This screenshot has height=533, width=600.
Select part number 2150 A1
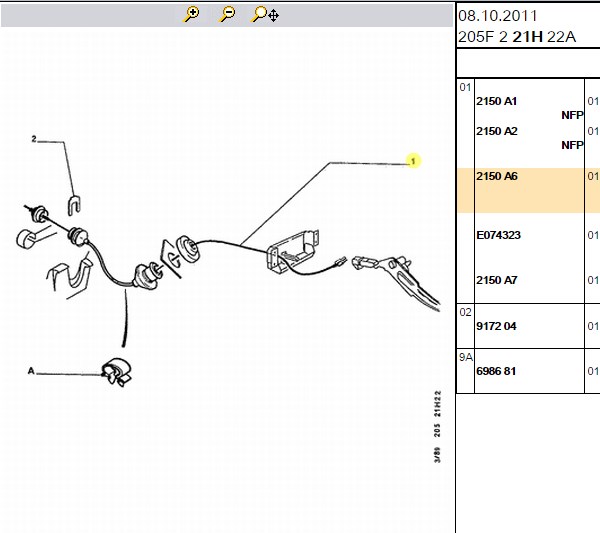coord(496,101)
